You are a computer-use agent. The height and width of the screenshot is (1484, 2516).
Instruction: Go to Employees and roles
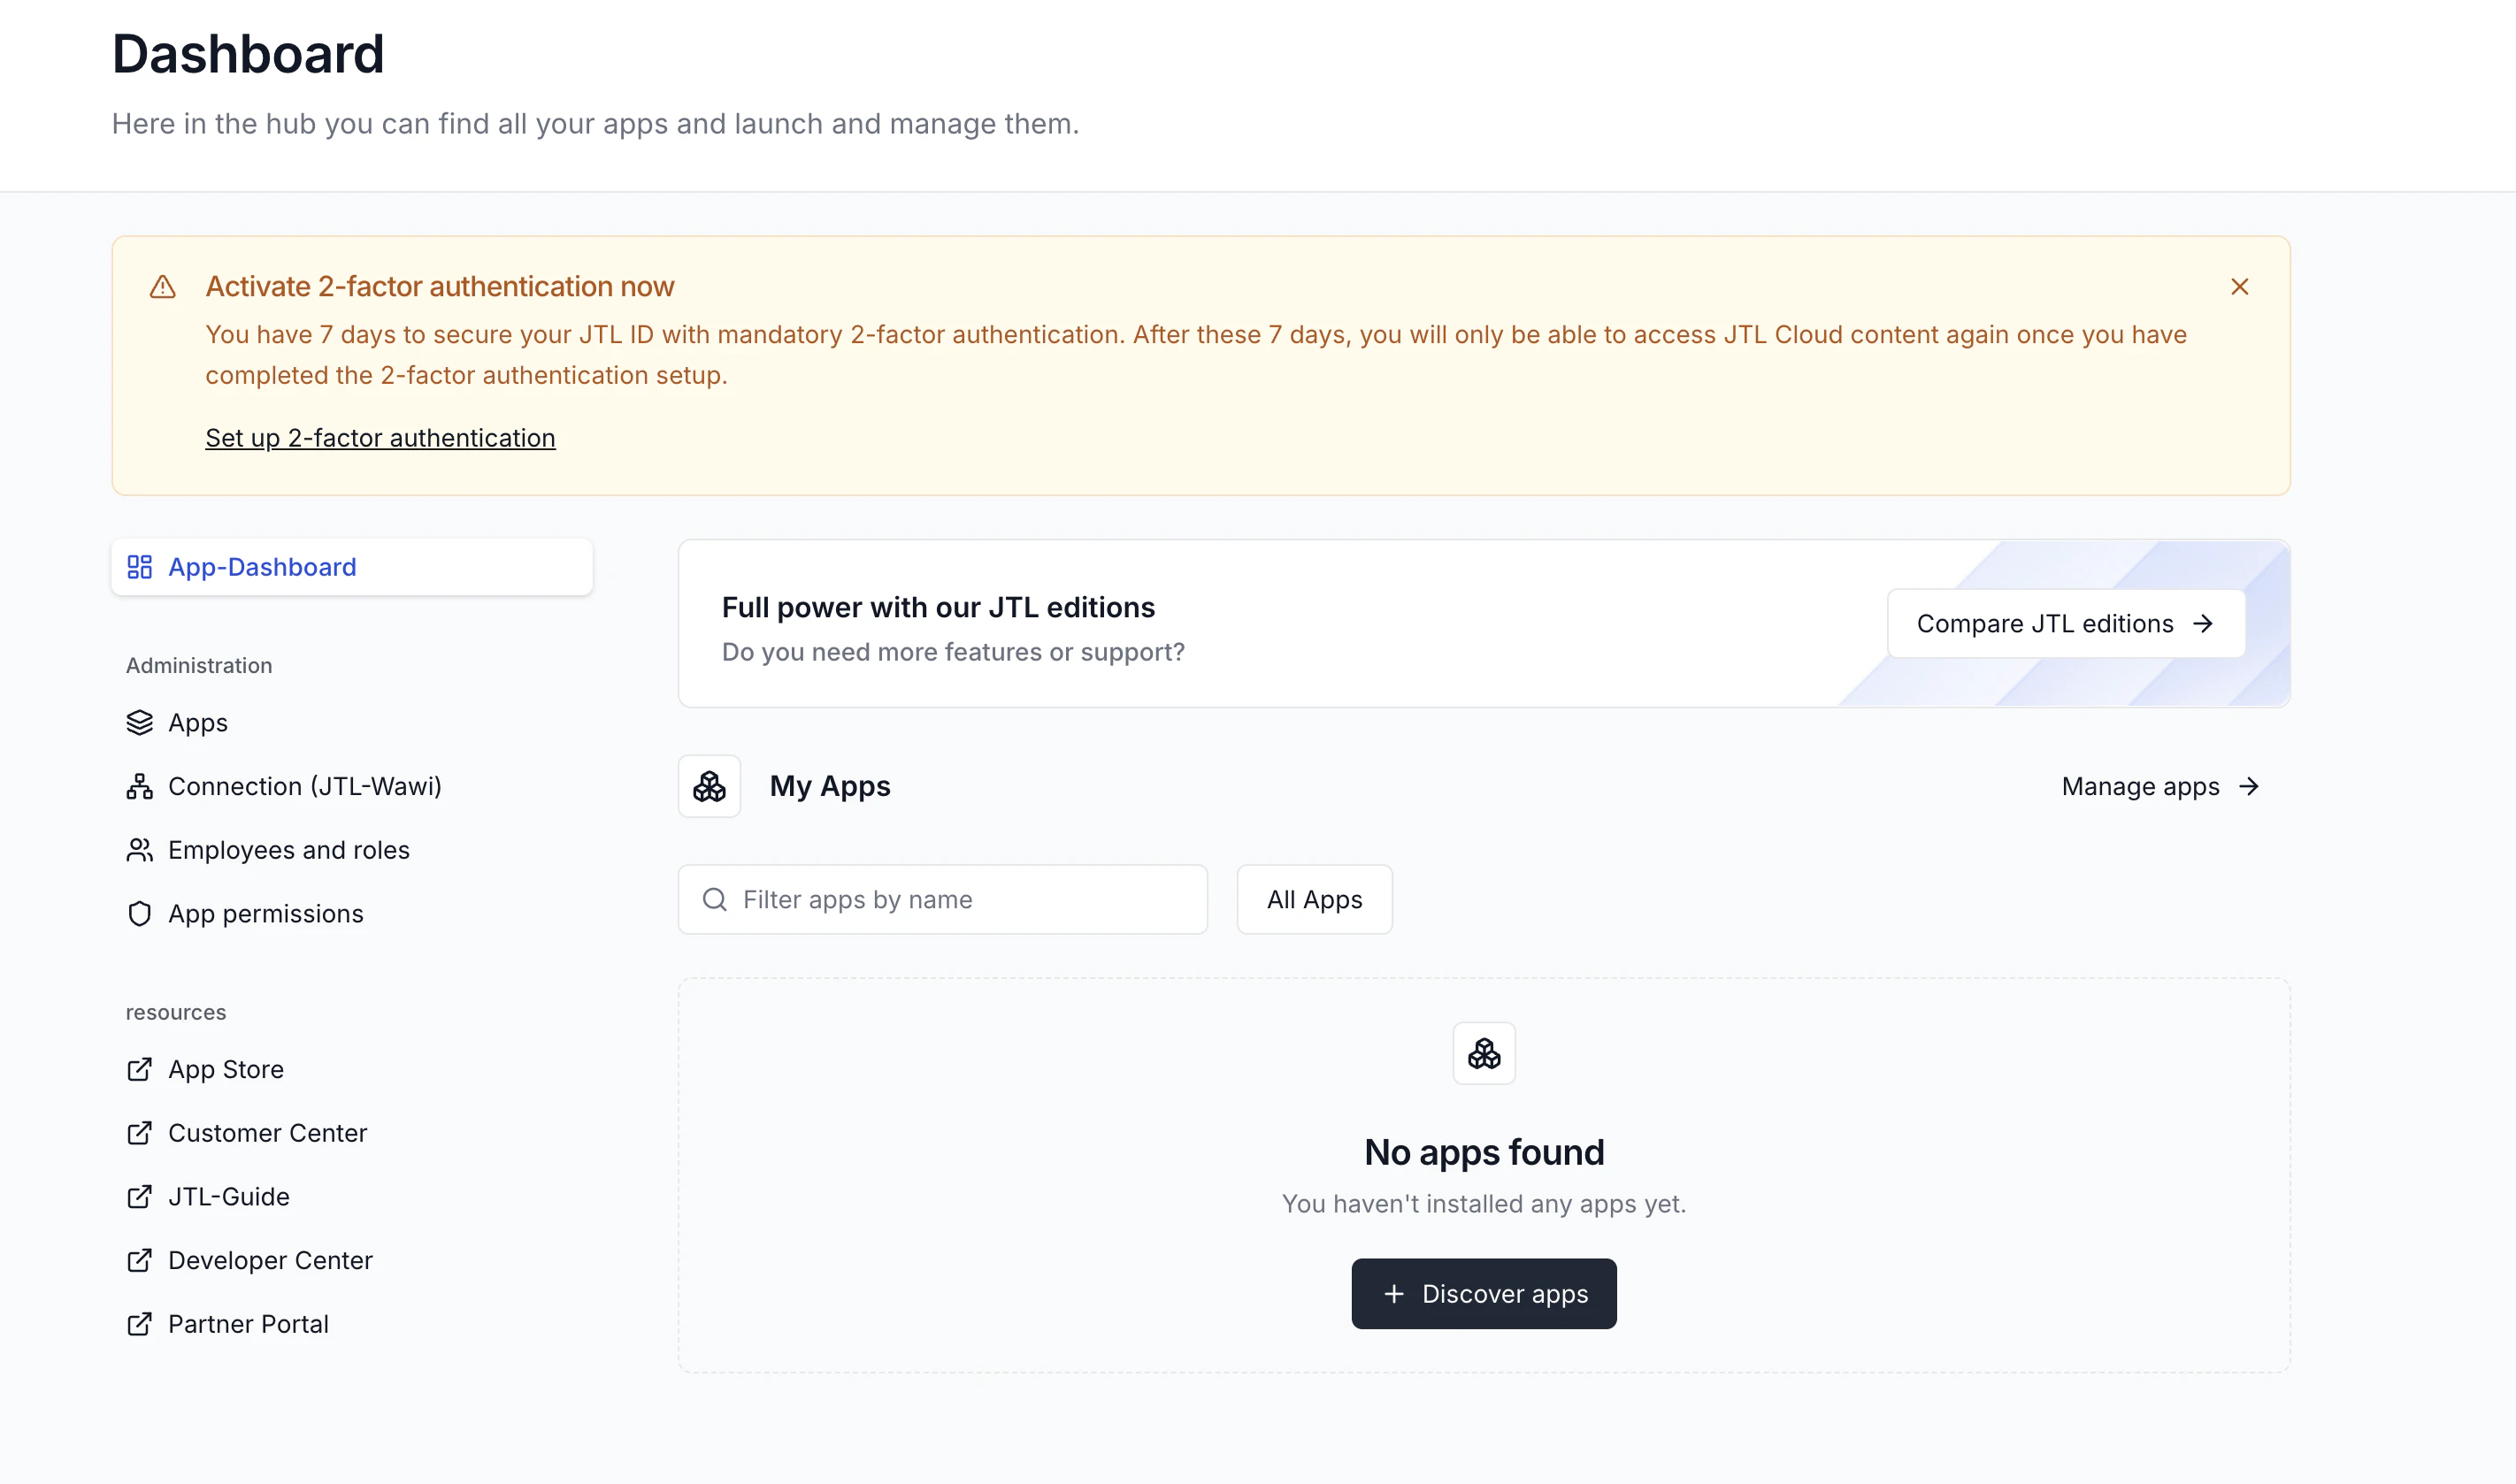point(288,850)
